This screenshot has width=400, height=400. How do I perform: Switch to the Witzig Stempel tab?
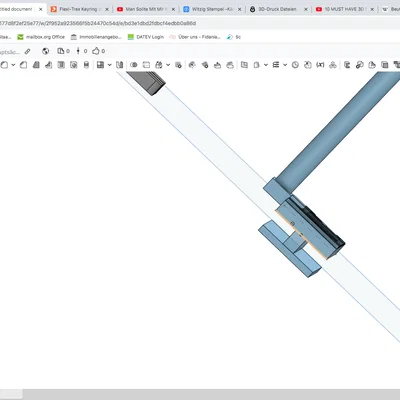(211, 9)
